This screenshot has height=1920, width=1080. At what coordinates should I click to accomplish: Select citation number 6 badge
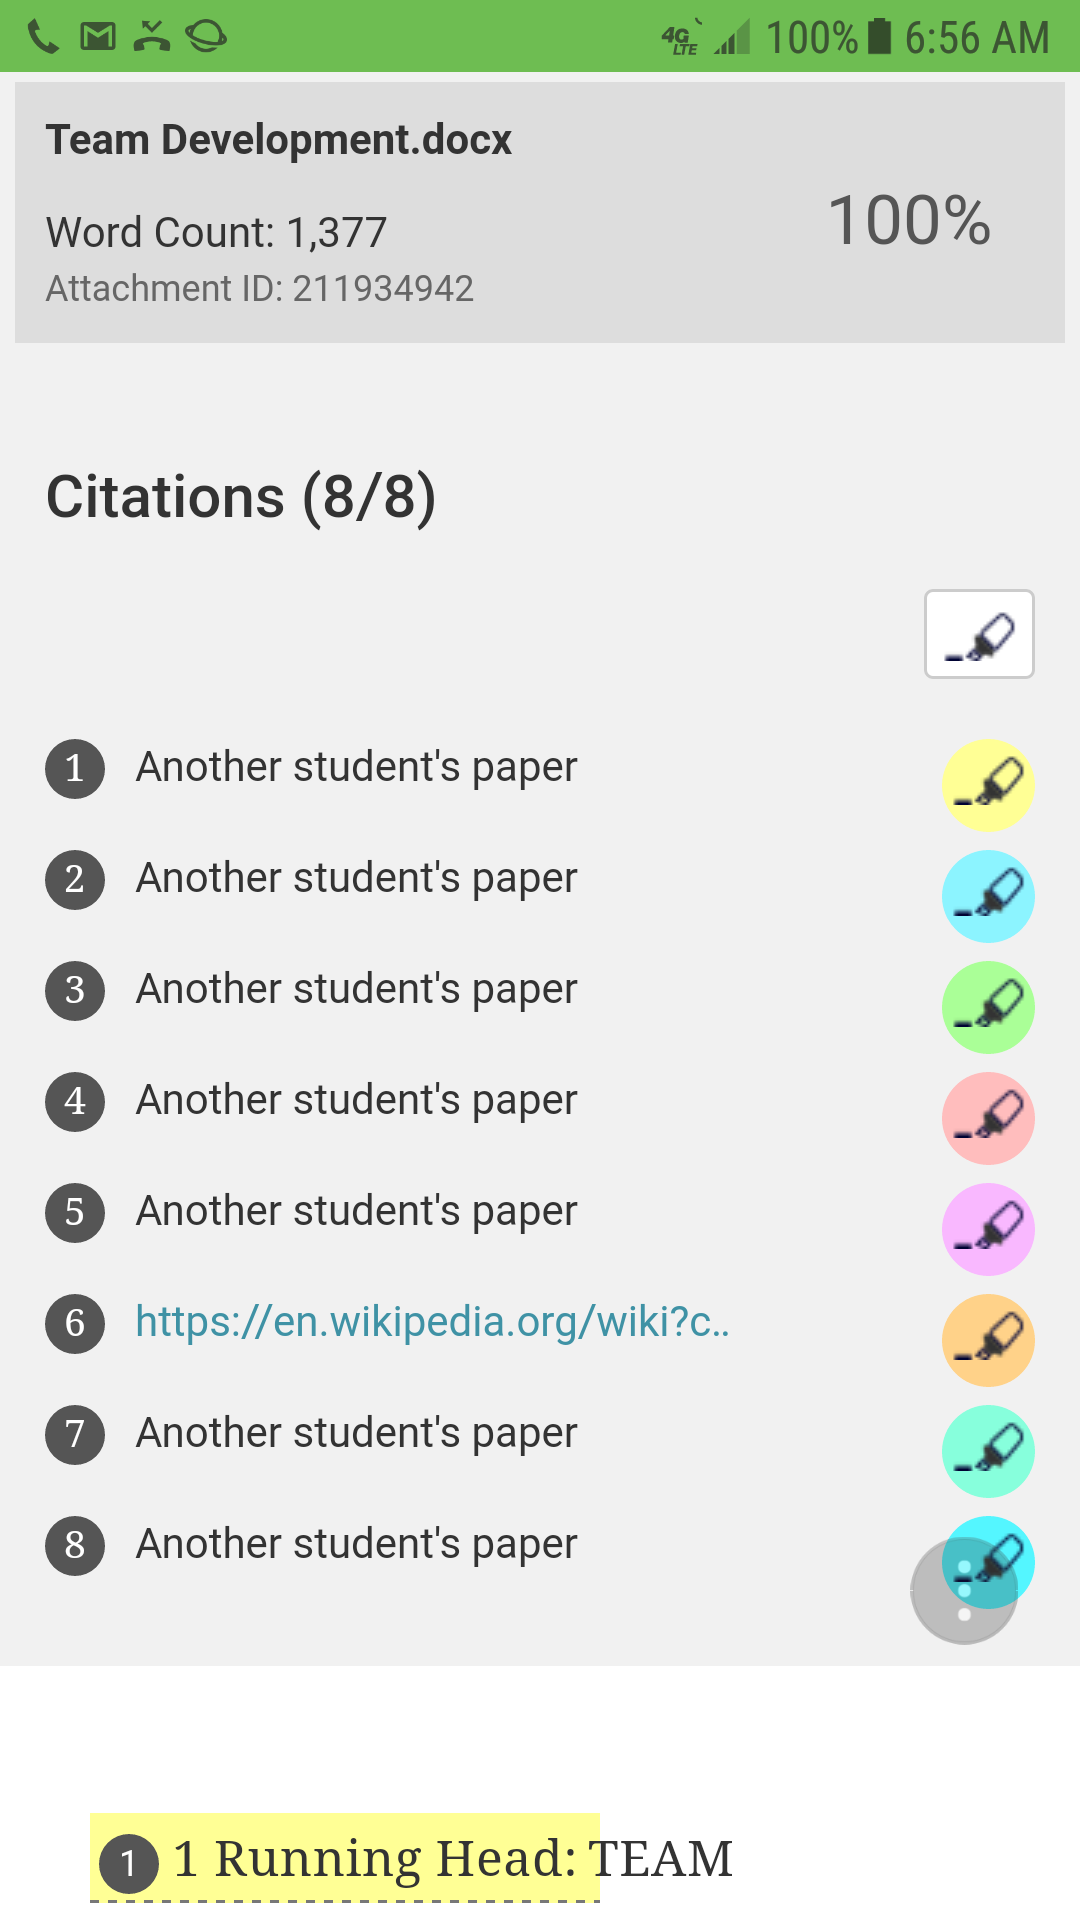pos(75,1323)
